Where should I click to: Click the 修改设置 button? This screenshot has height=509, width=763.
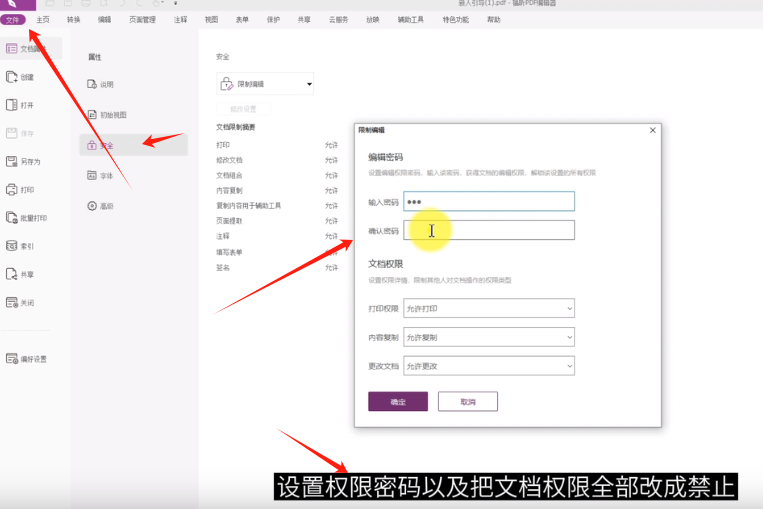coord(243,109)
